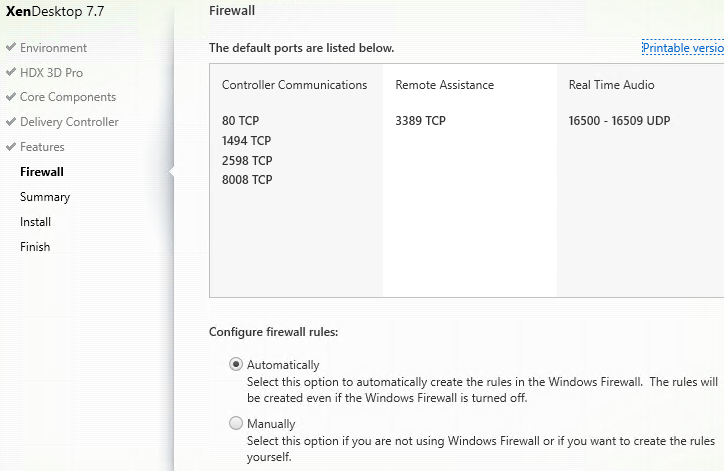Click the Delivery Controller checkmark icon
This screenshot has height=471, width=724.
click(11, 121)
